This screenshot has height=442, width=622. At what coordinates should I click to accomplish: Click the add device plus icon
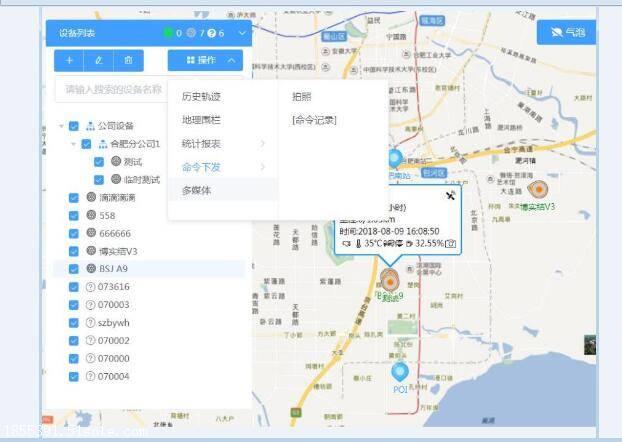pos(69,61)
